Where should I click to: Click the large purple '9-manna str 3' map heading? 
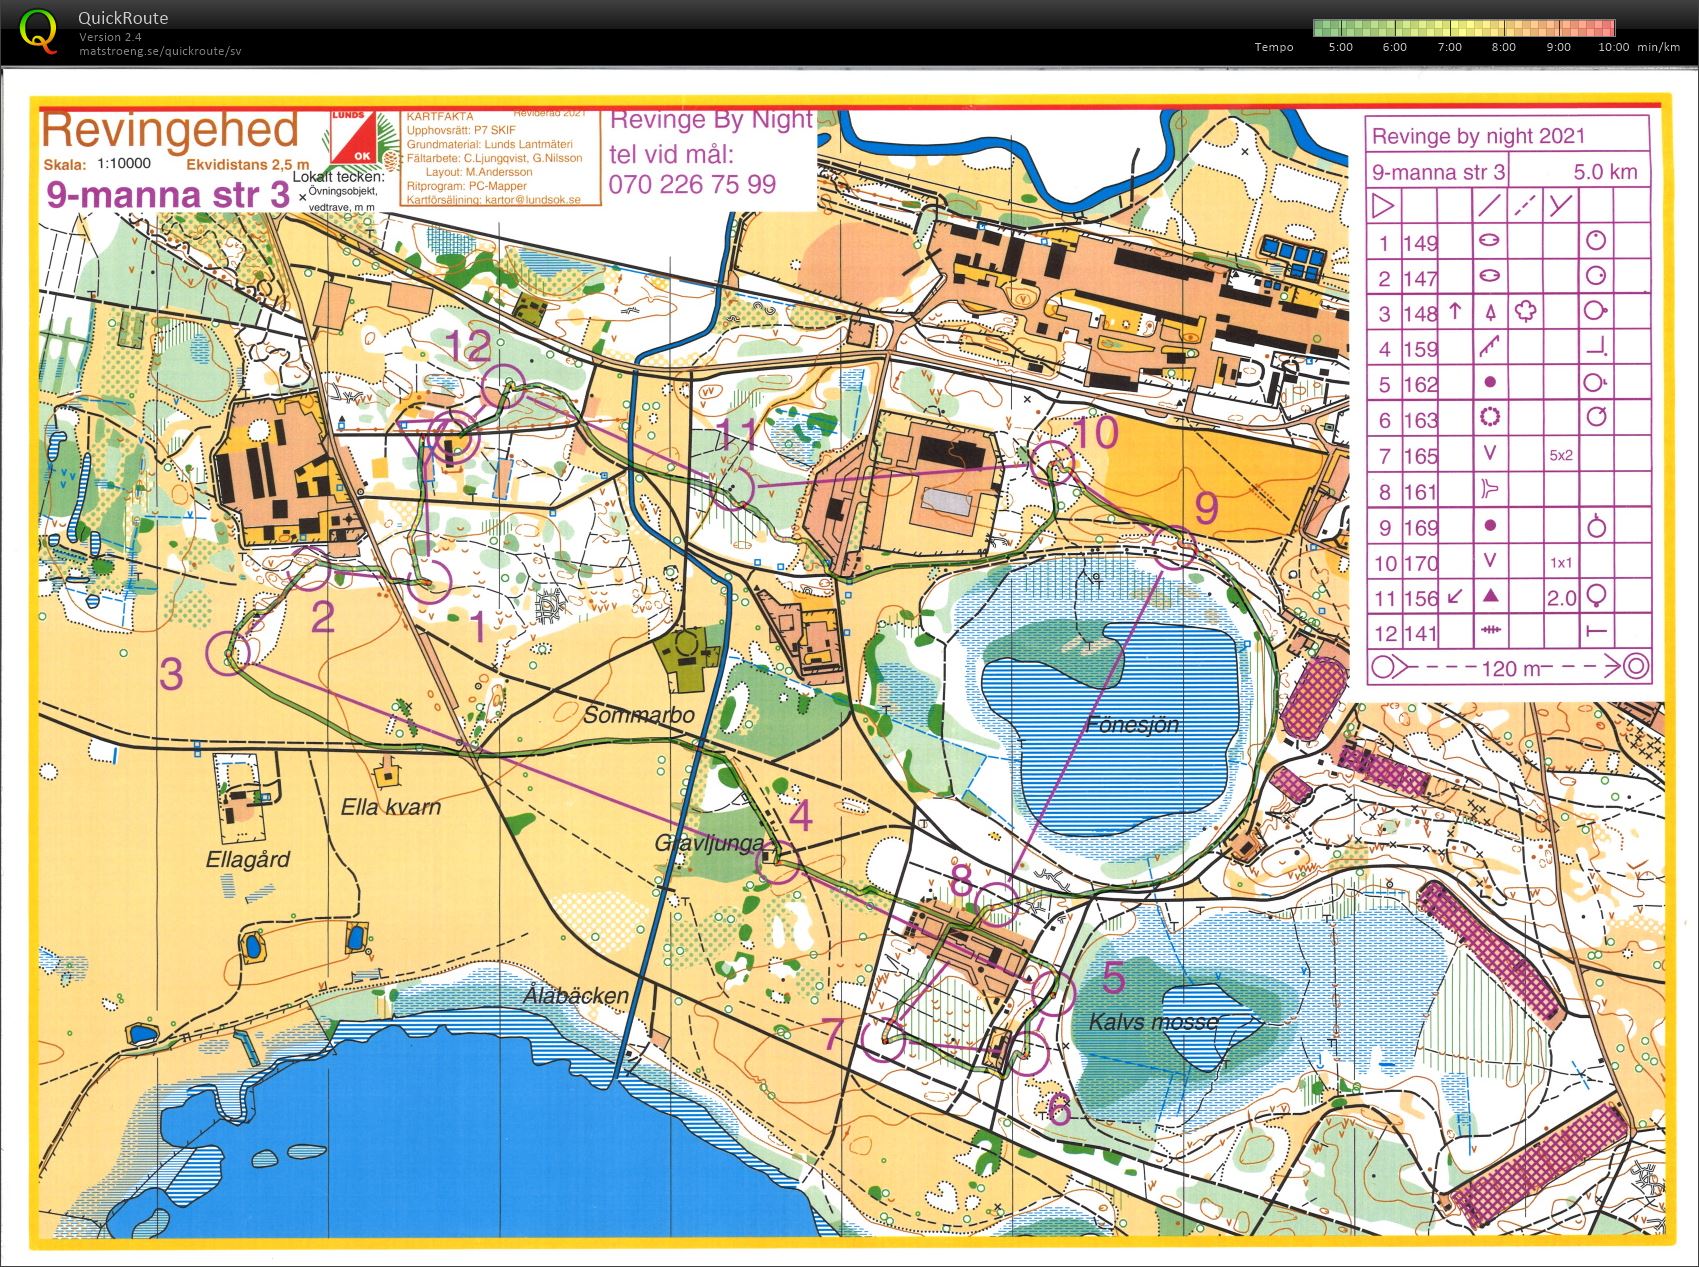click(168, 194)
